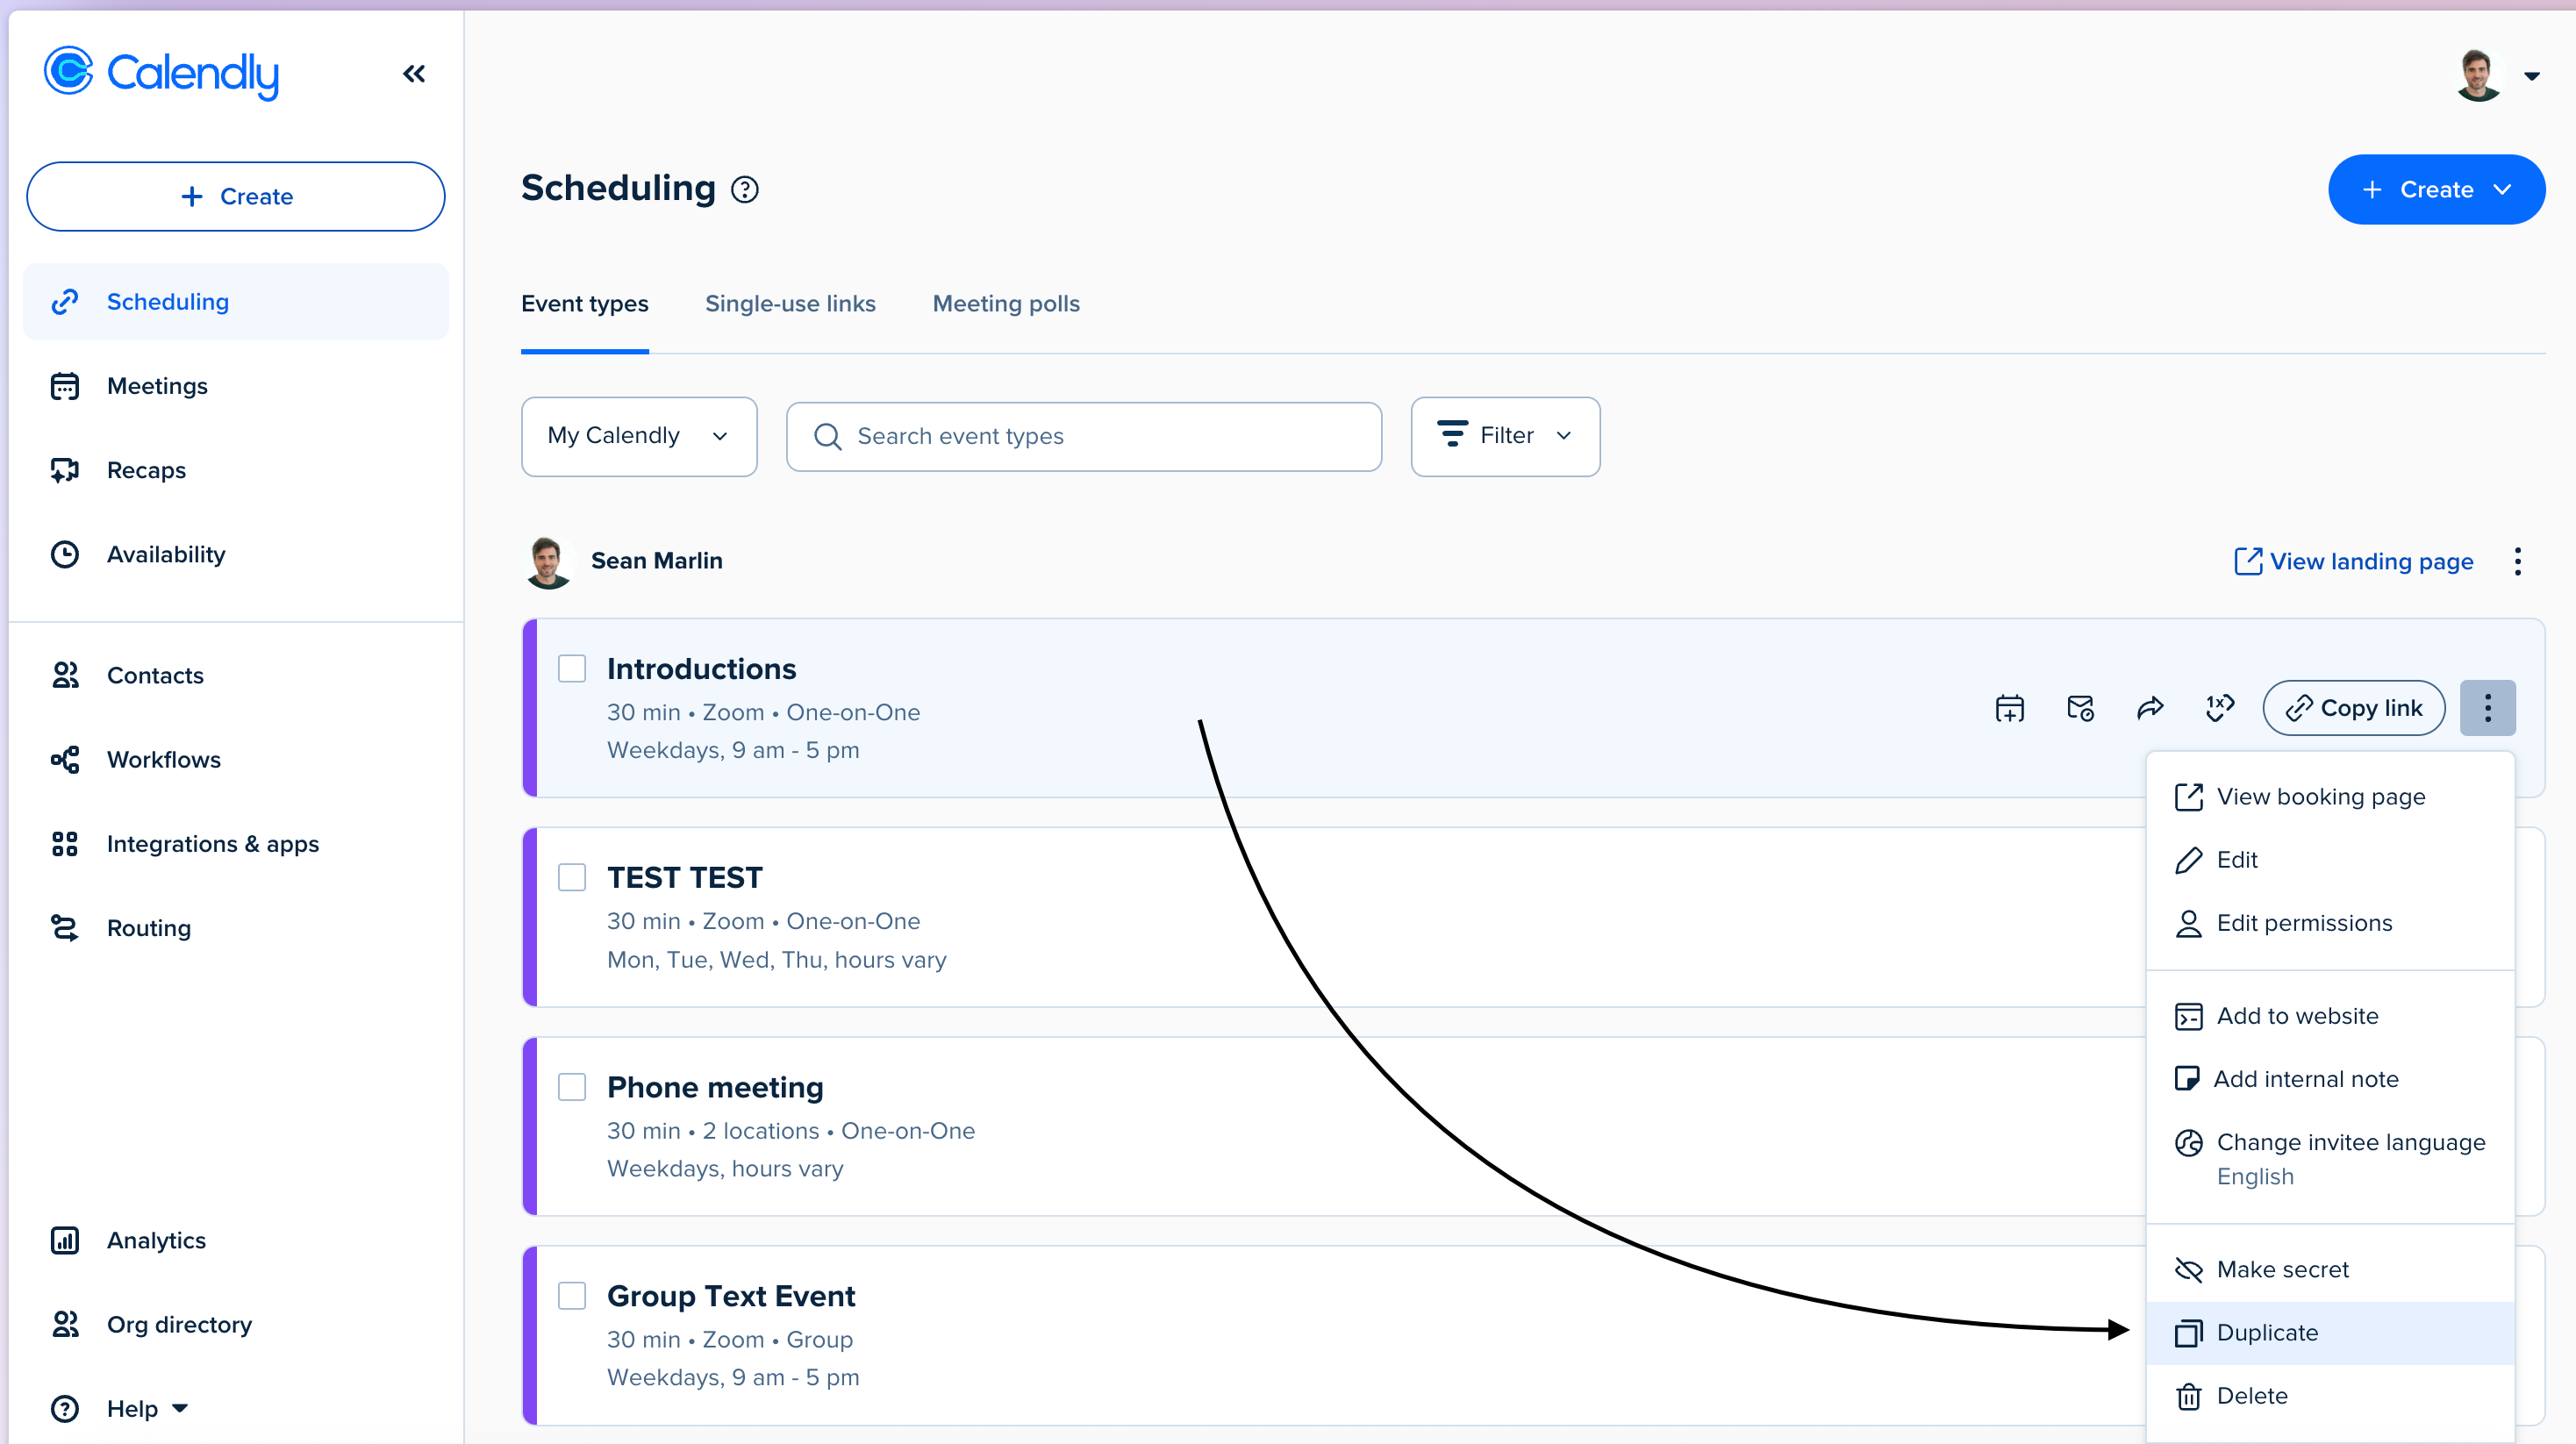Click the search magnifier icon

pos(828,436)
